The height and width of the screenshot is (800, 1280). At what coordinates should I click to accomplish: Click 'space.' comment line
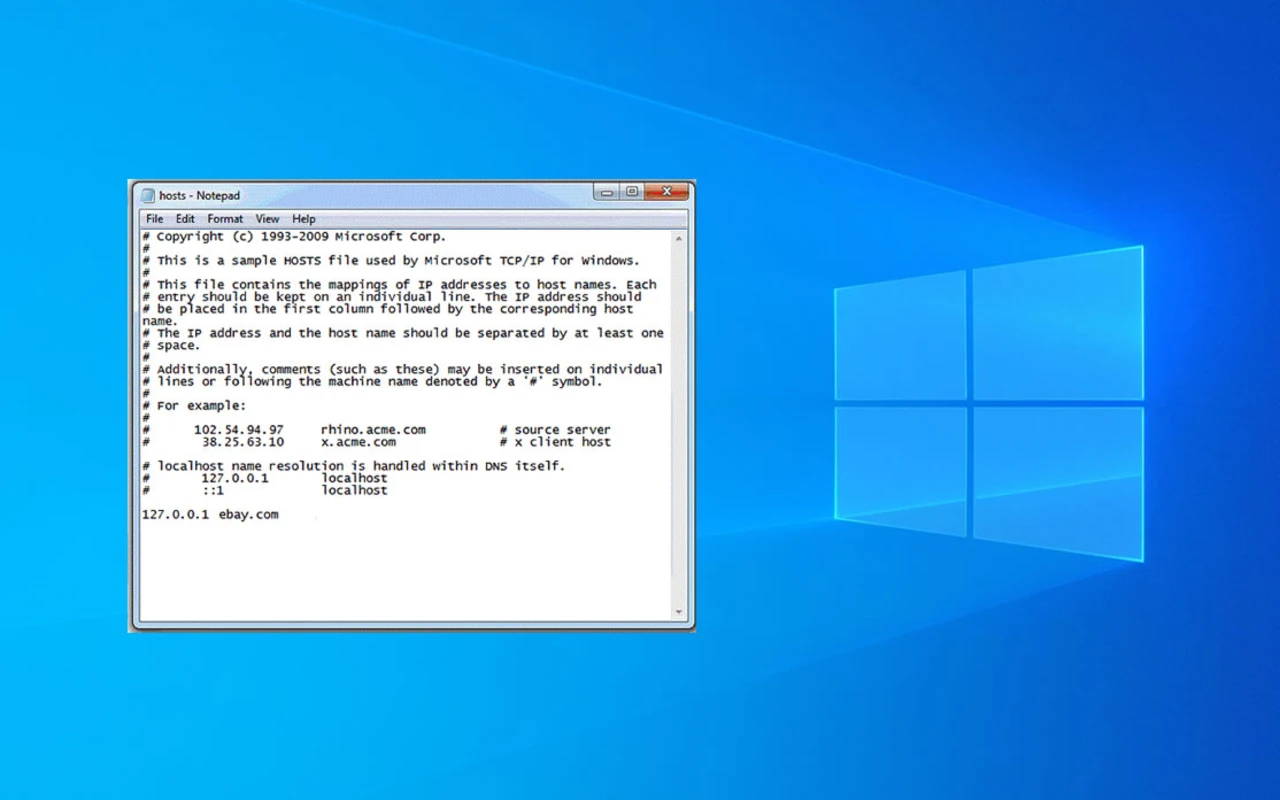coord(171,346)
